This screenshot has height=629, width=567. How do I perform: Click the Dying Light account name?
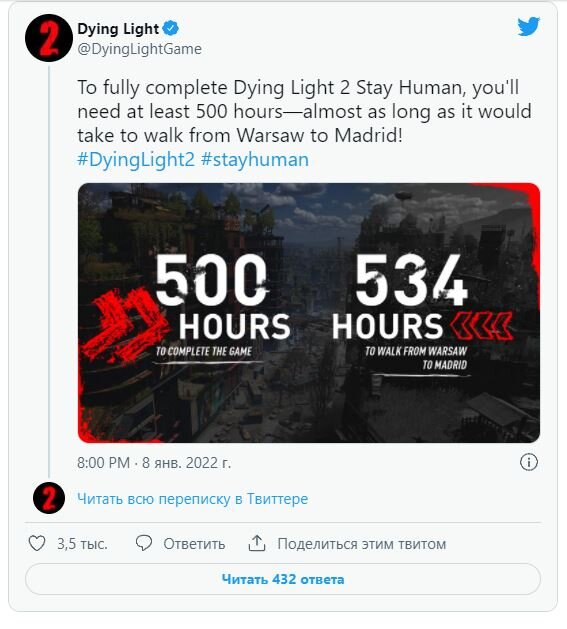[x=118, y=28]
